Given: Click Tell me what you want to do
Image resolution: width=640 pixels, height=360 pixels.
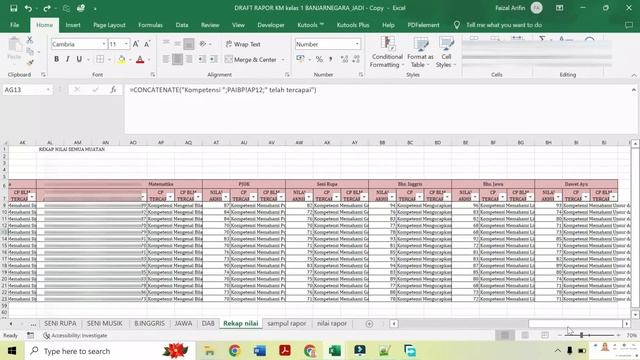Looking at the screenshot, I should 504,25.
